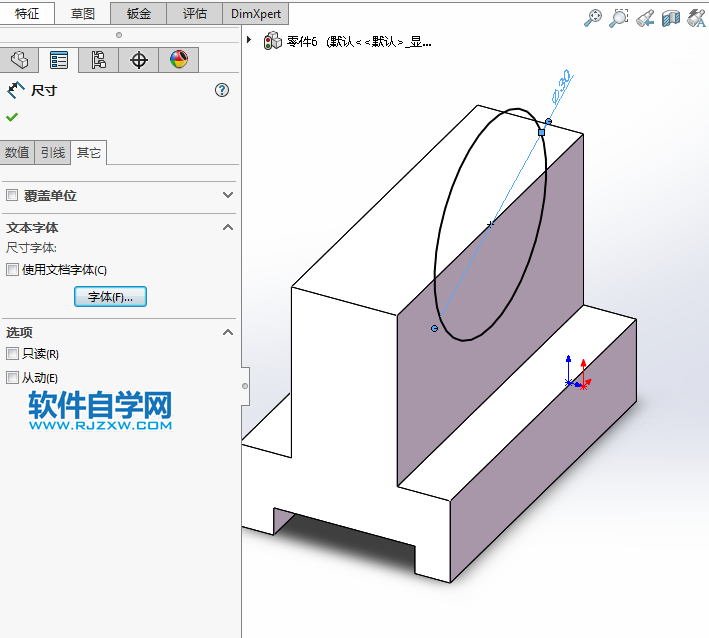
Task: Open the 引线 dimension tab
Action: (53, 152)
